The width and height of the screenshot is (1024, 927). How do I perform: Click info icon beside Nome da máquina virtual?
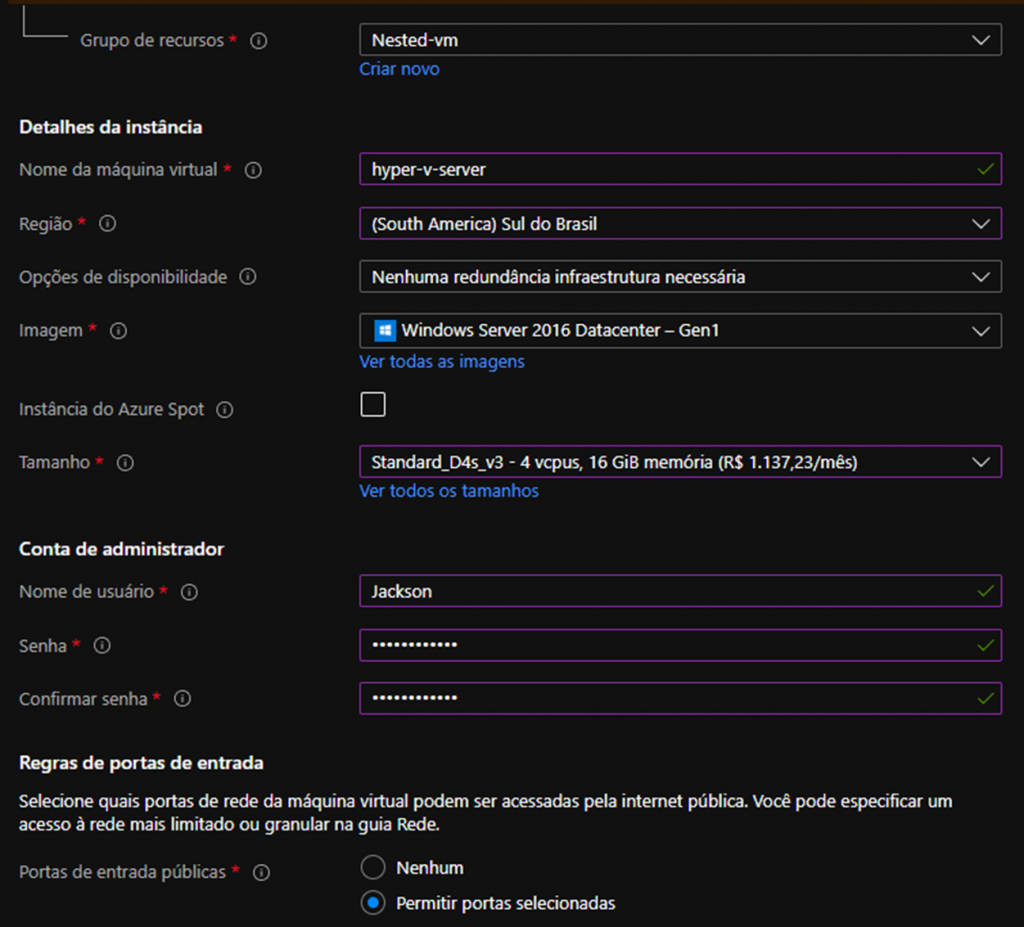253,170
